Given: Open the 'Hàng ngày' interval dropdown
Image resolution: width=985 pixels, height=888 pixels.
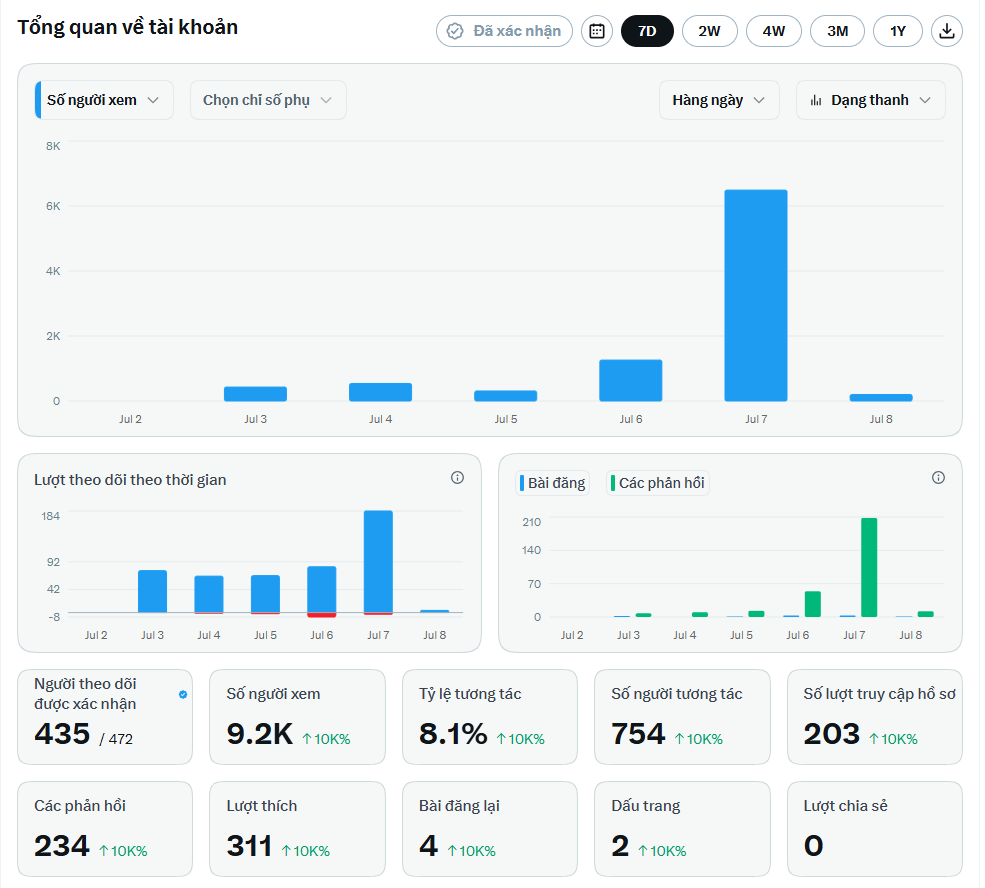Looking at the screenshot, I should [x=719, y=100].
